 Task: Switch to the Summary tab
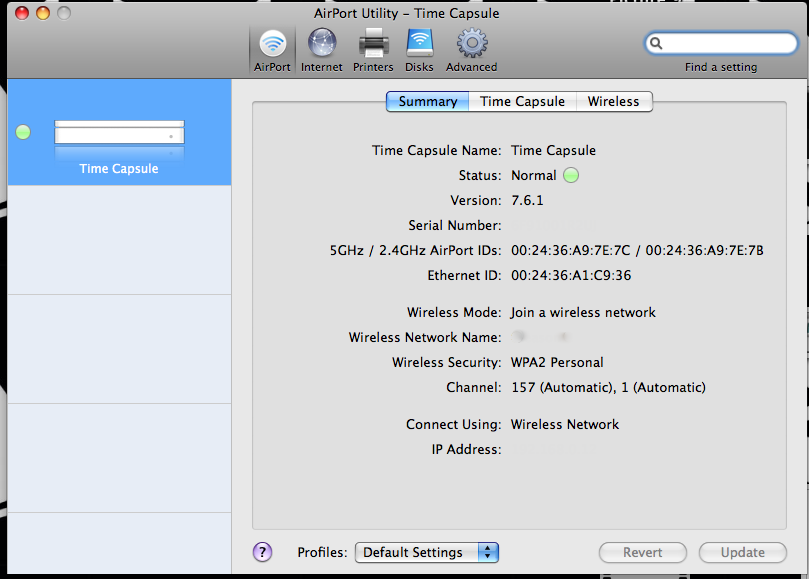428,101
